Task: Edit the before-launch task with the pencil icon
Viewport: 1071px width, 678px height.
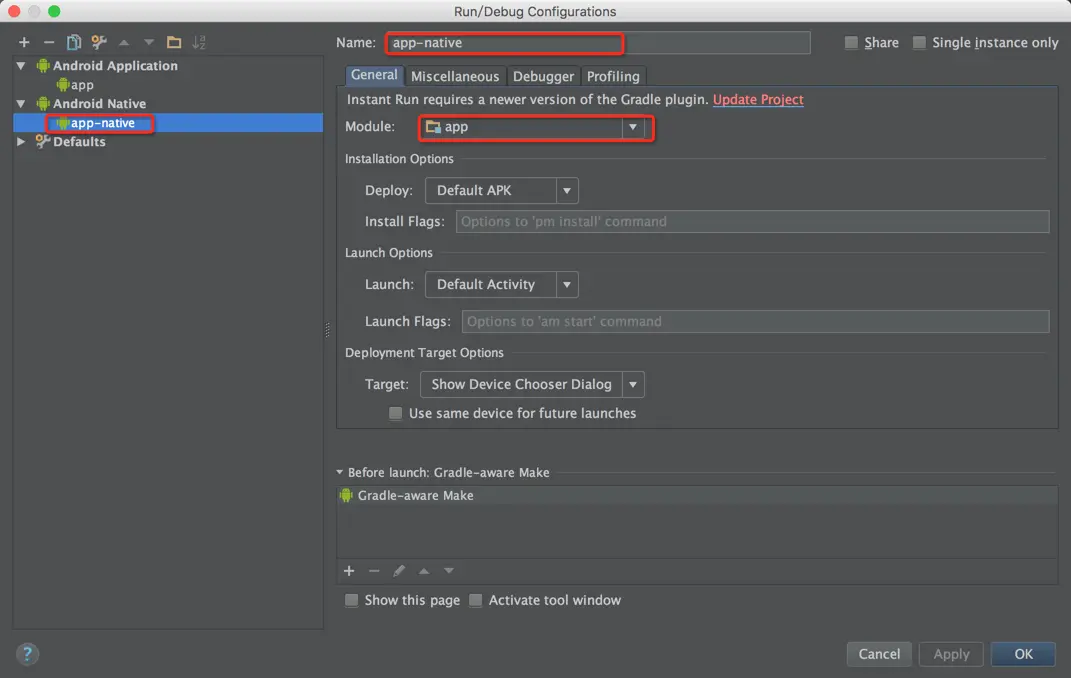Action: point(399,571)
